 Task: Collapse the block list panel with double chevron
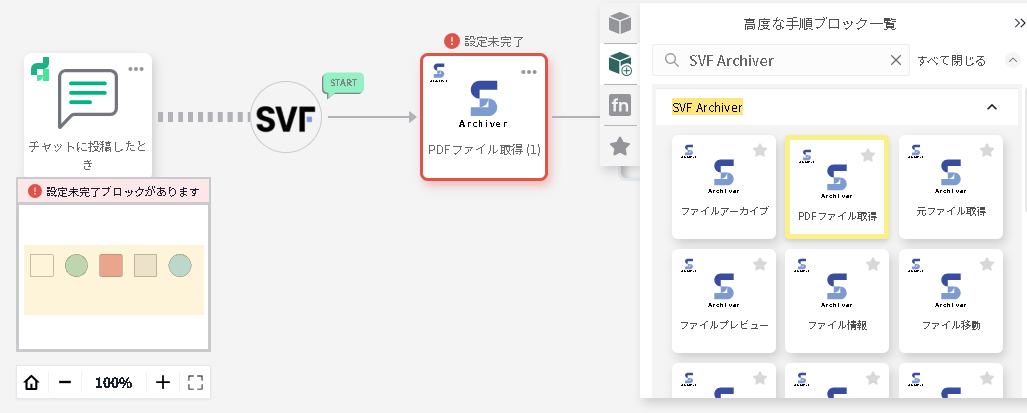[x=1019, y=23]
